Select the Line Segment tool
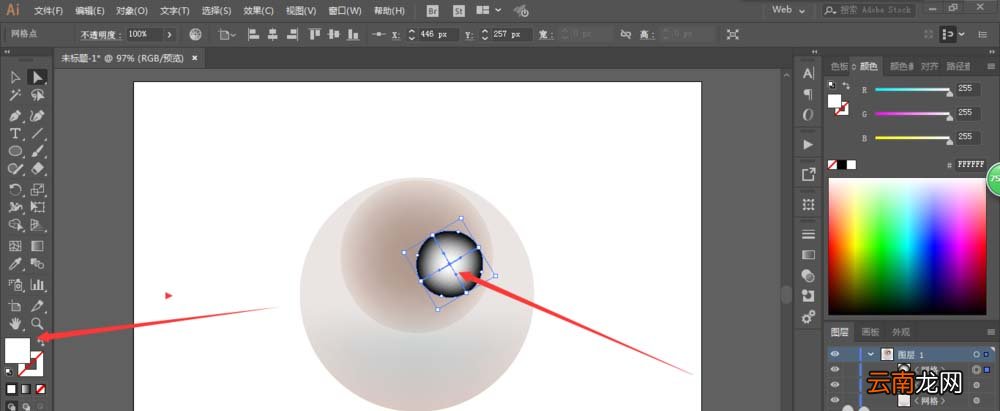1000x411 pixels. [37, 133]
